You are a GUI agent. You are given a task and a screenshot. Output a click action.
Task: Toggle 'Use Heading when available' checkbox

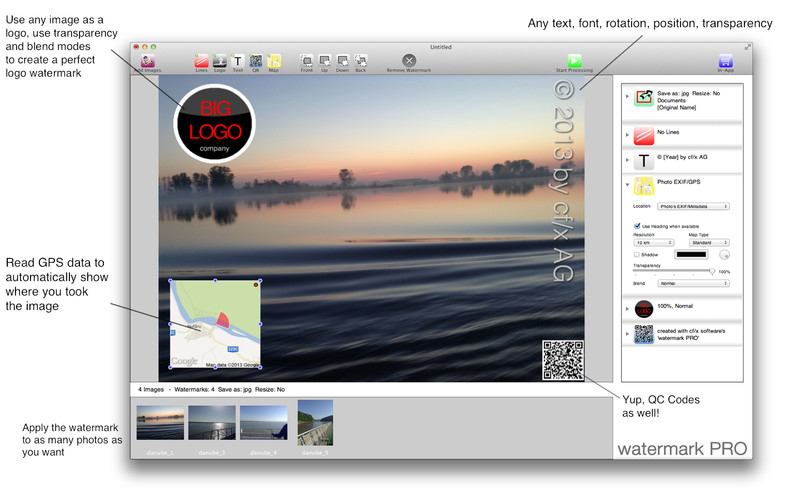(637, 225)
